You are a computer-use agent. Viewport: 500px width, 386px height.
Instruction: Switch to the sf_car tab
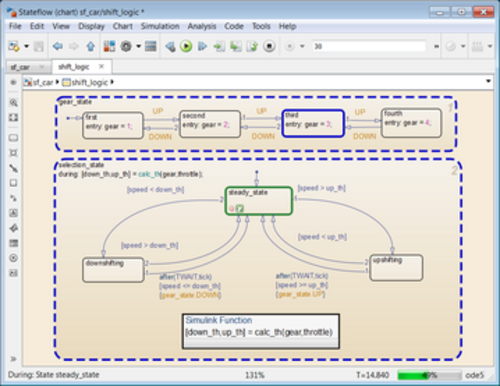coord(21,67)
